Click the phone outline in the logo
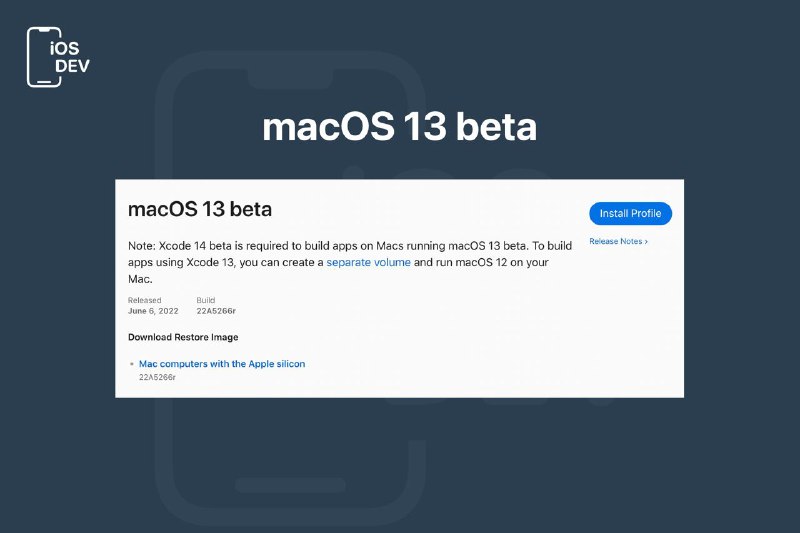The image size is (800, 533). tap(44, 57)
